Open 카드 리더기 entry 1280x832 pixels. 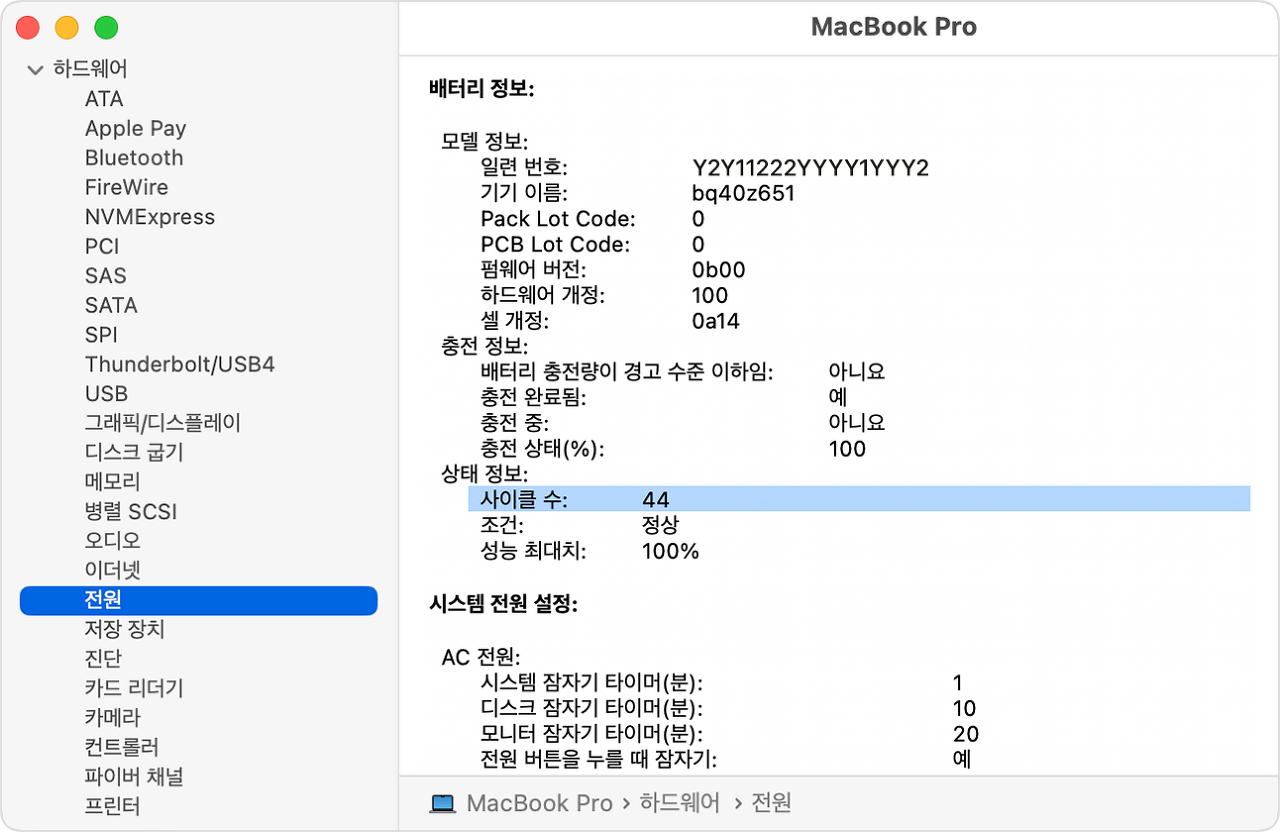pos(134,688)
